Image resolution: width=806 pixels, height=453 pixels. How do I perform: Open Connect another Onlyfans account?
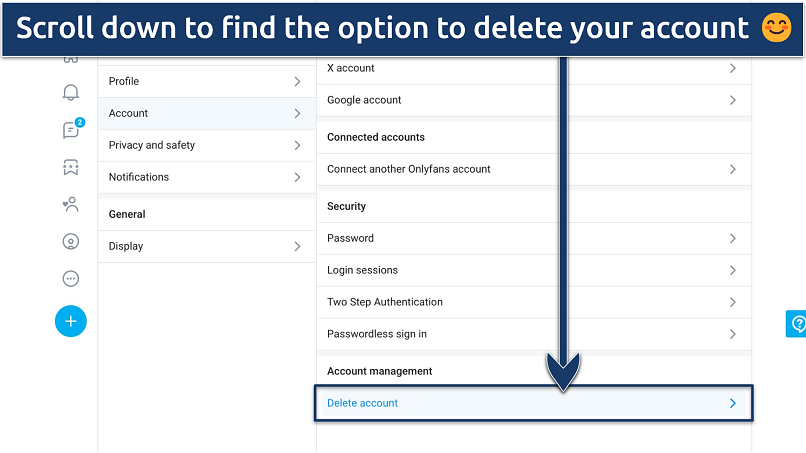[409, 169]
